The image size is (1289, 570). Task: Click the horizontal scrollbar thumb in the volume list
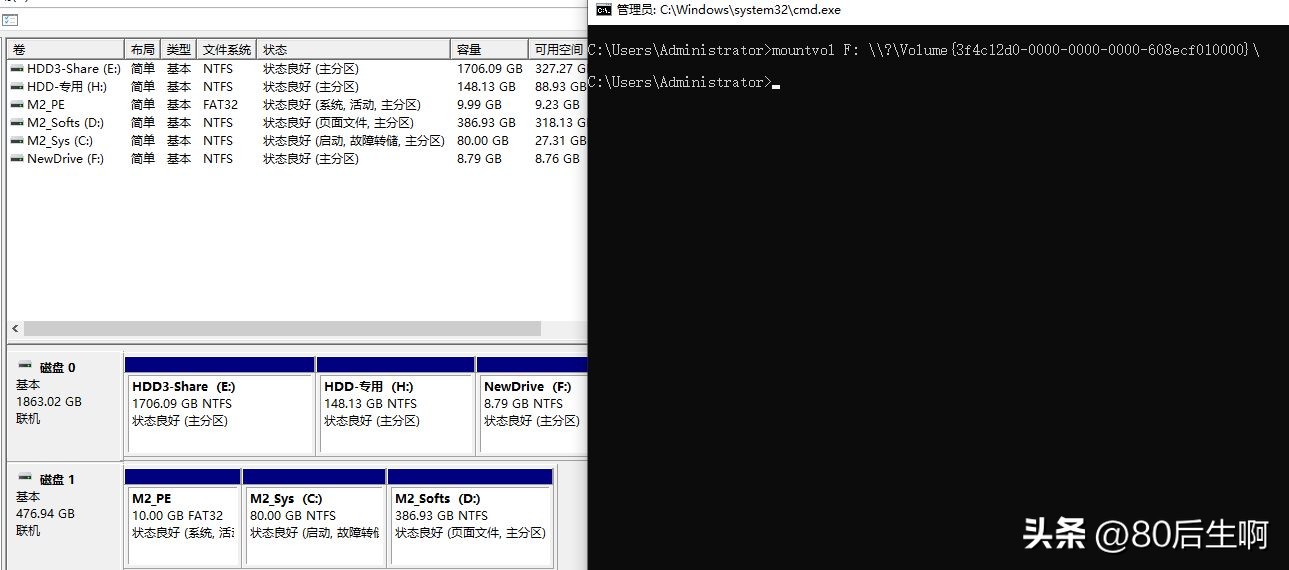click(282, 328)
